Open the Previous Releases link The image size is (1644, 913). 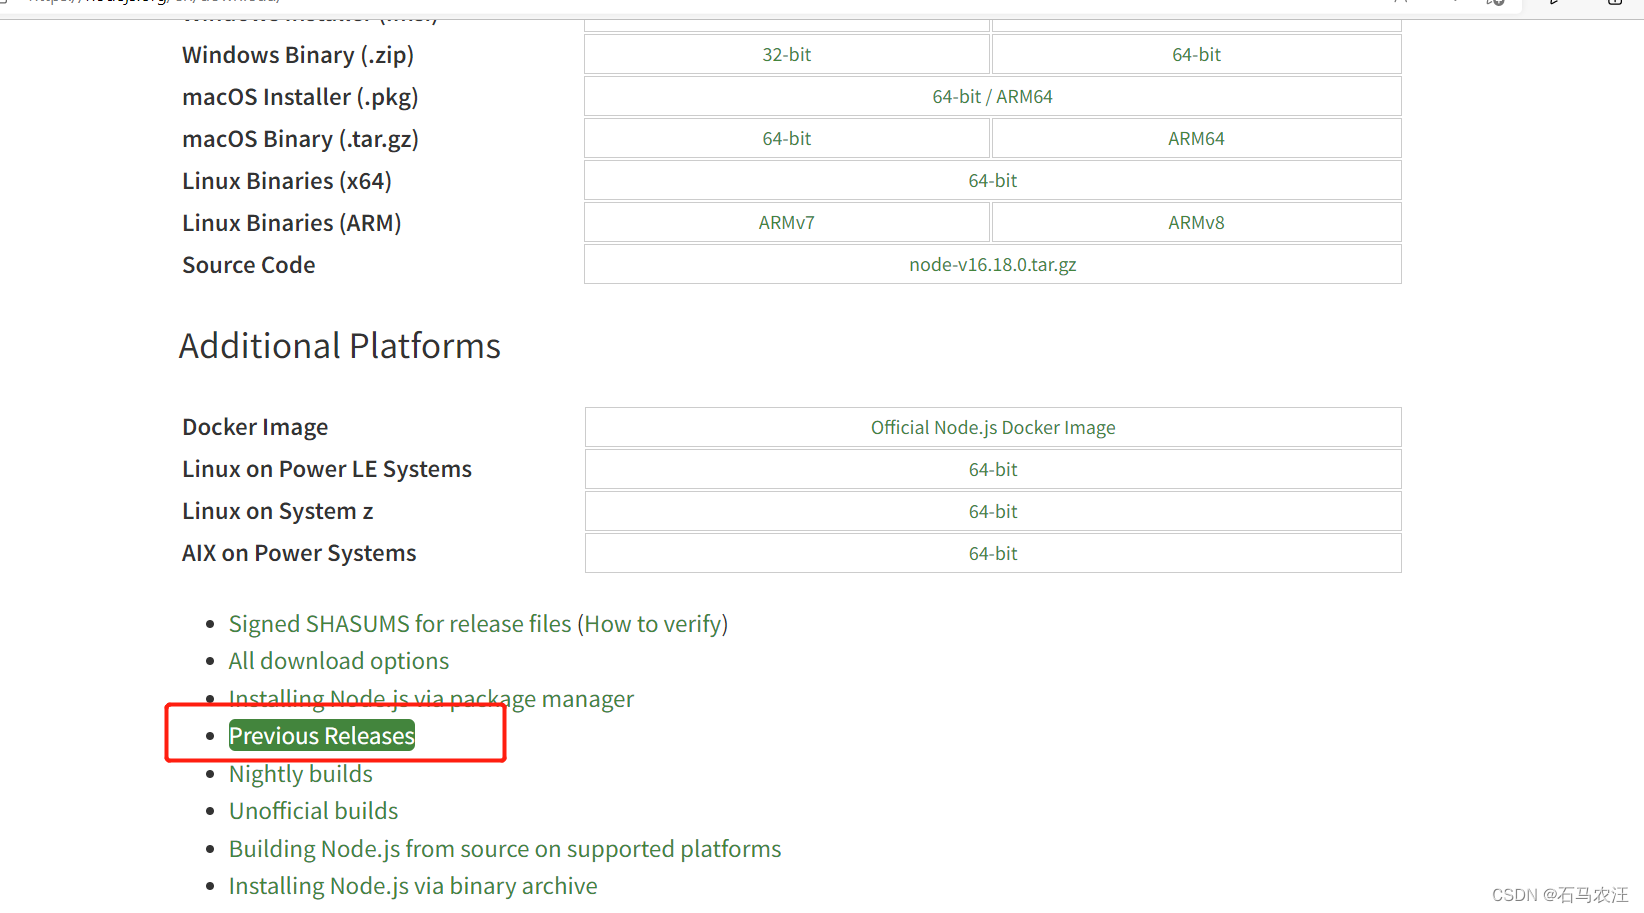coord(322,736)
